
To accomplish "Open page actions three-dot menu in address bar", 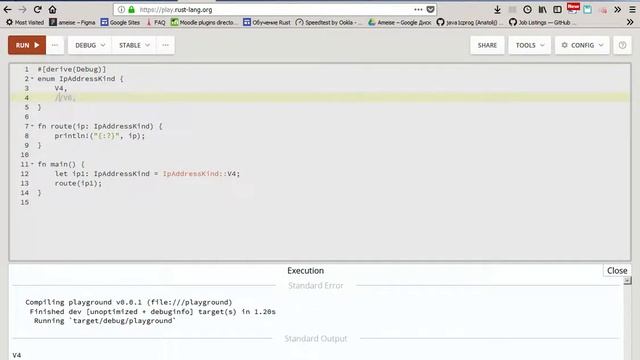I will tap(418, 9).
